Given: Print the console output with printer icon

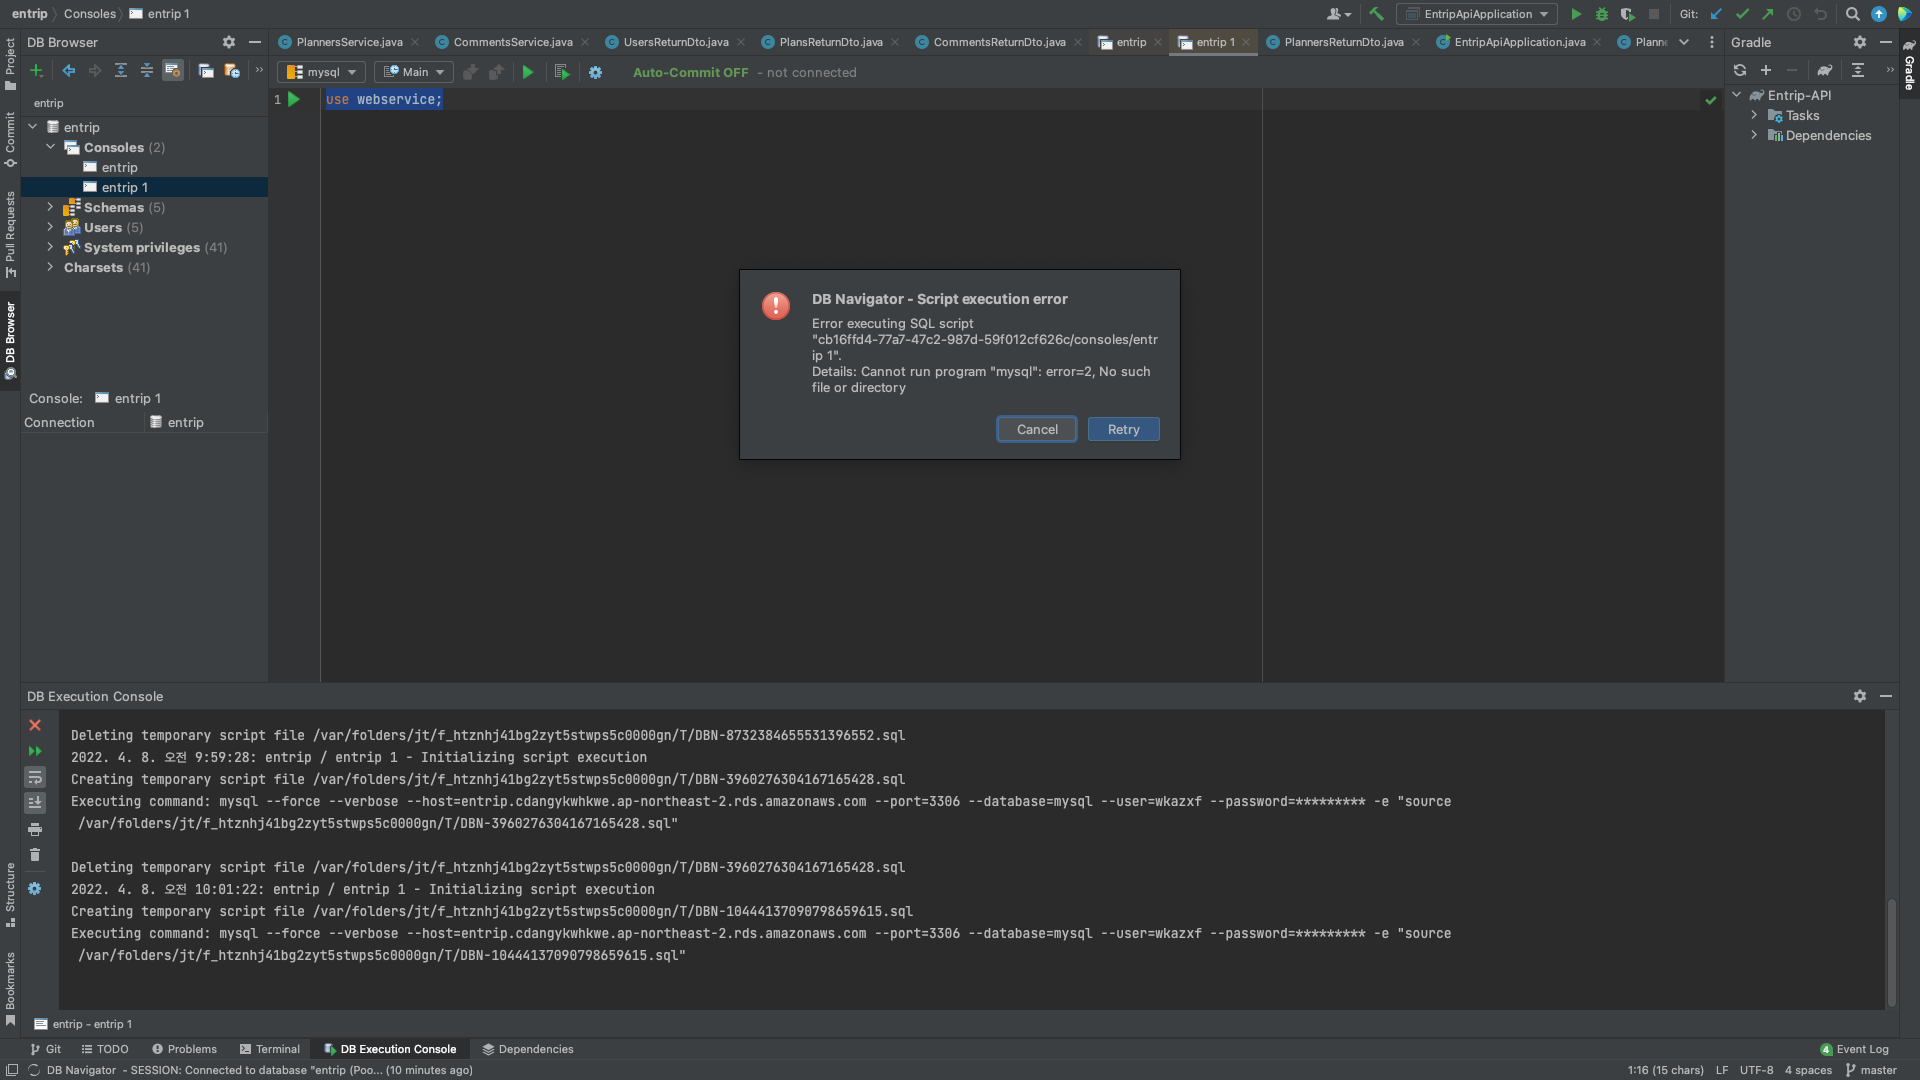Looking at the screenshot, I should coord(35,829).
